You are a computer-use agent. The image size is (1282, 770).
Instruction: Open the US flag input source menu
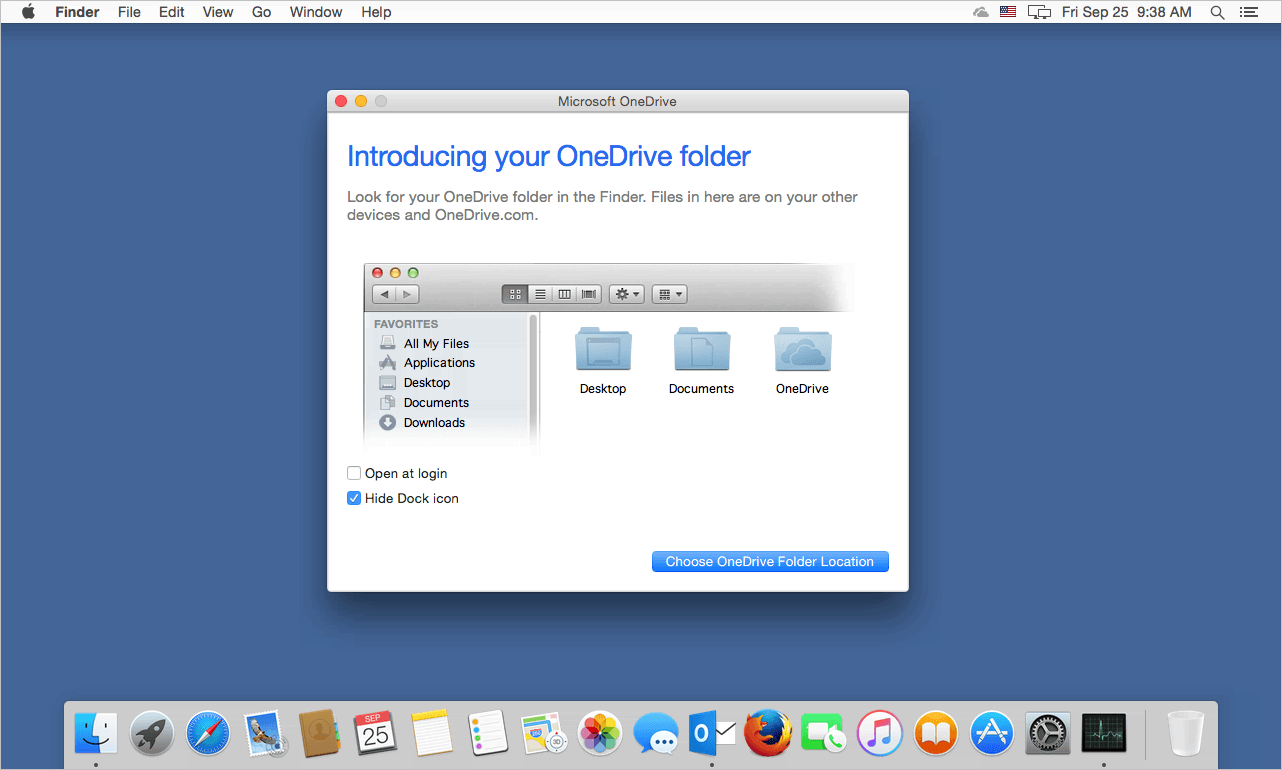1008,12
